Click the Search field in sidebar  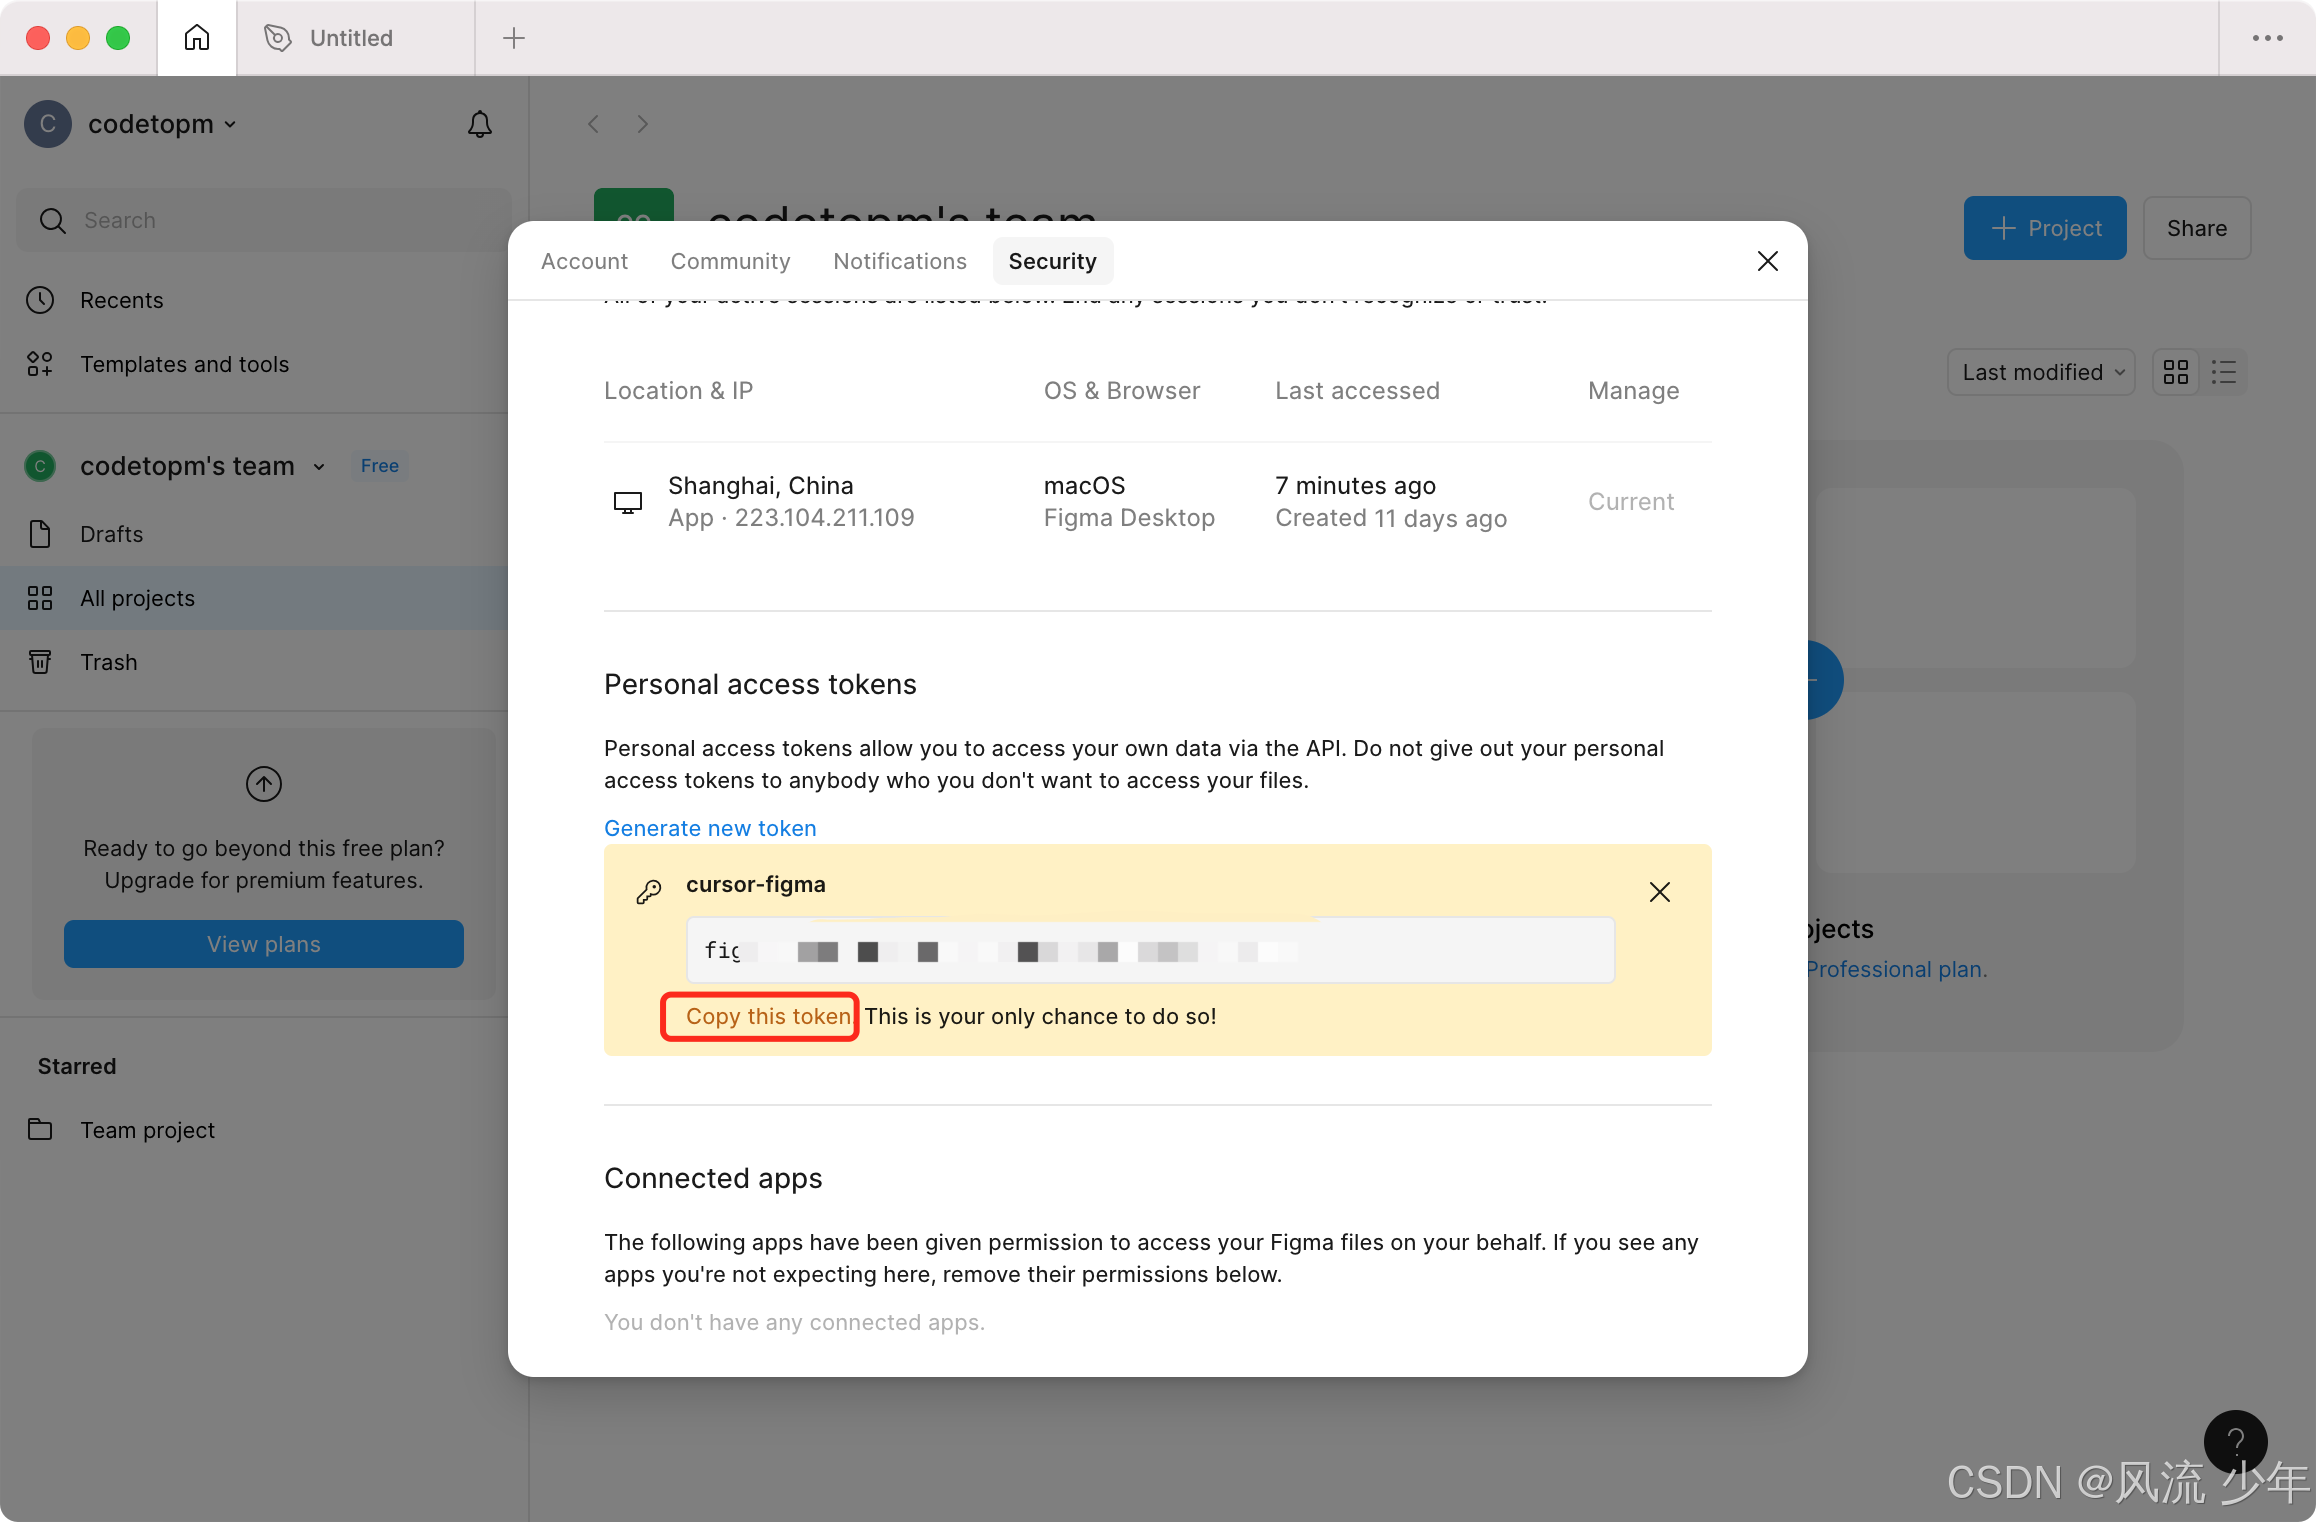[264, 220]
